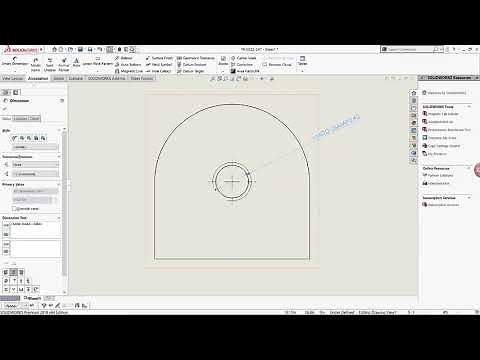480x360 pixels.
Task: Click the Tables tool
Action: [x=302, y=61]
